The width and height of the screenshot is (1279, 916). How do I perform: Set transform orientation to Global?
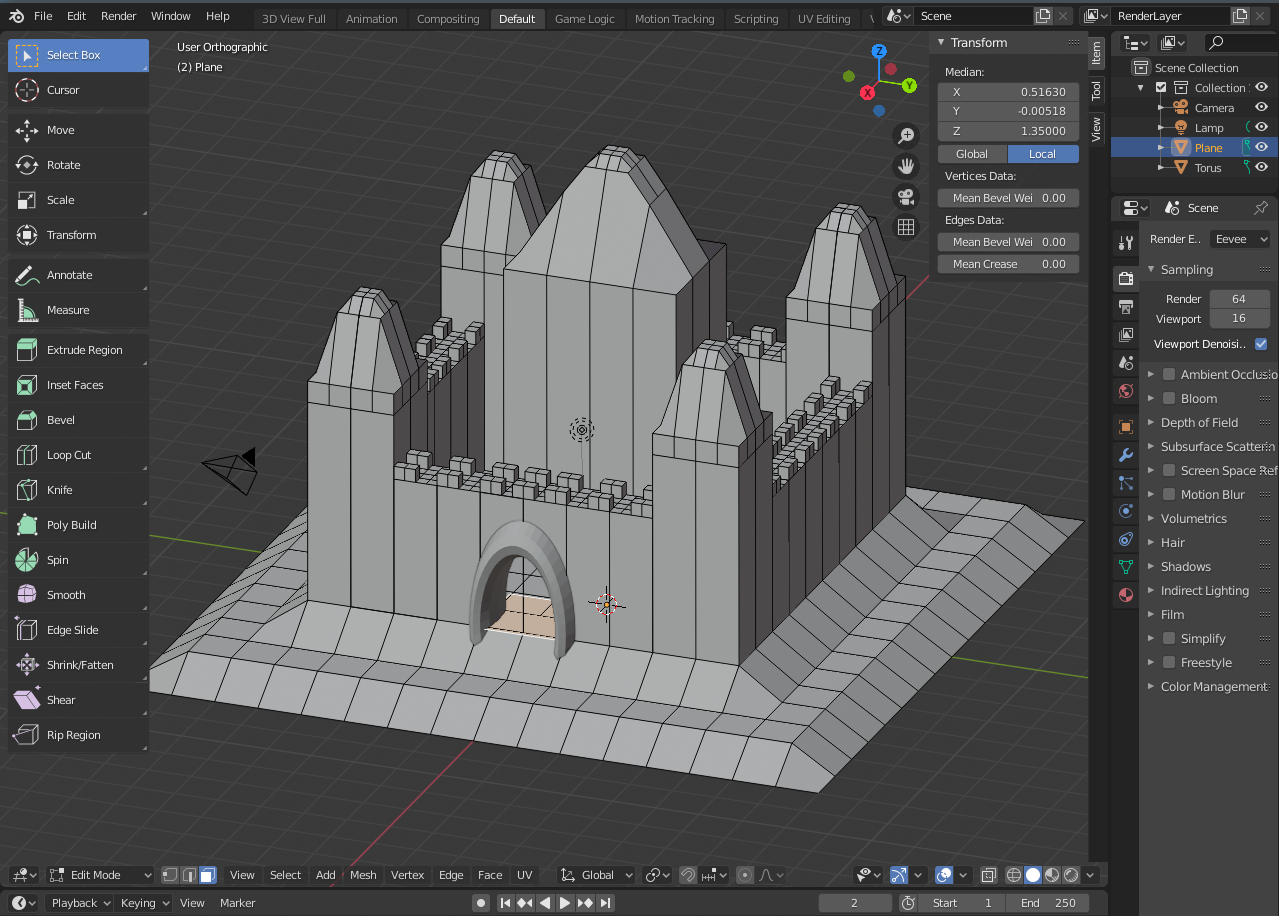coord(972,154)
